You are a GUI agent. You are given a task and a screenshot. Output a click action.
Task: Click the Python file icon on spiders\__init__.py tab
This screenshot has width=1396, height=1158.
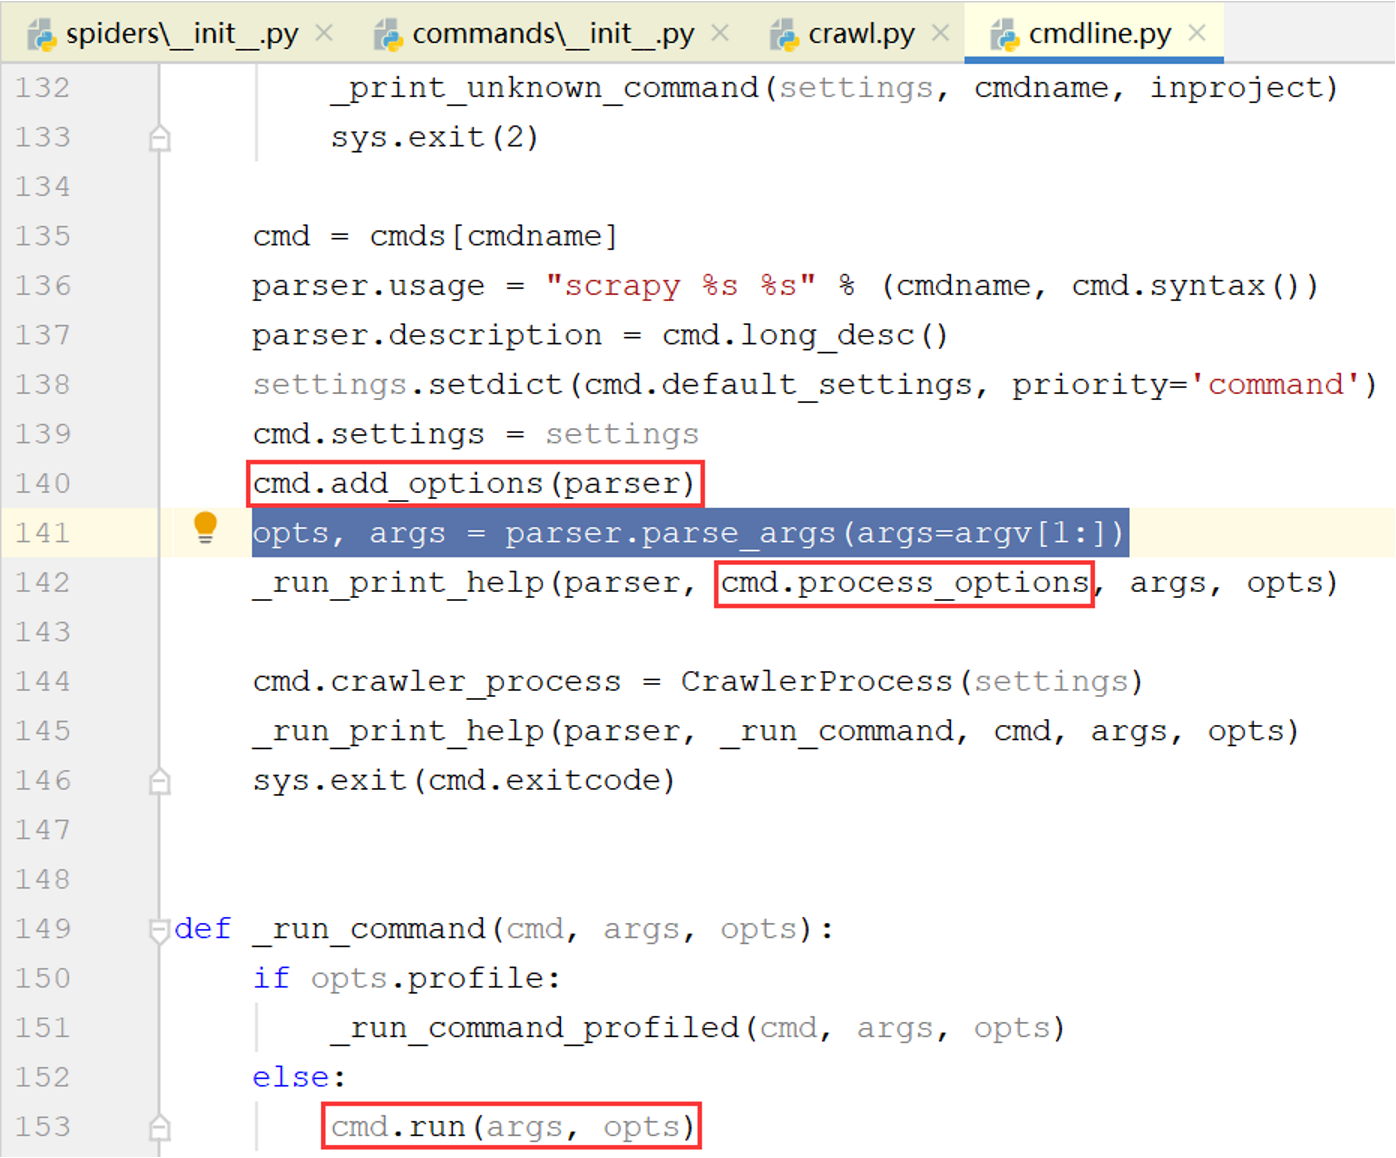(42, 35)
